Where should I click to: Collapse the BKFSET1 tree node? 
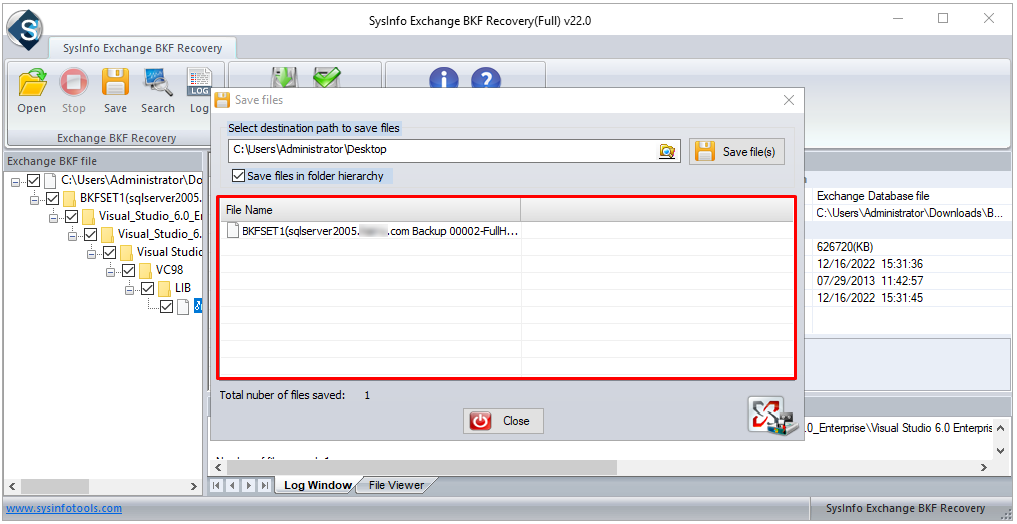point(35,199)
